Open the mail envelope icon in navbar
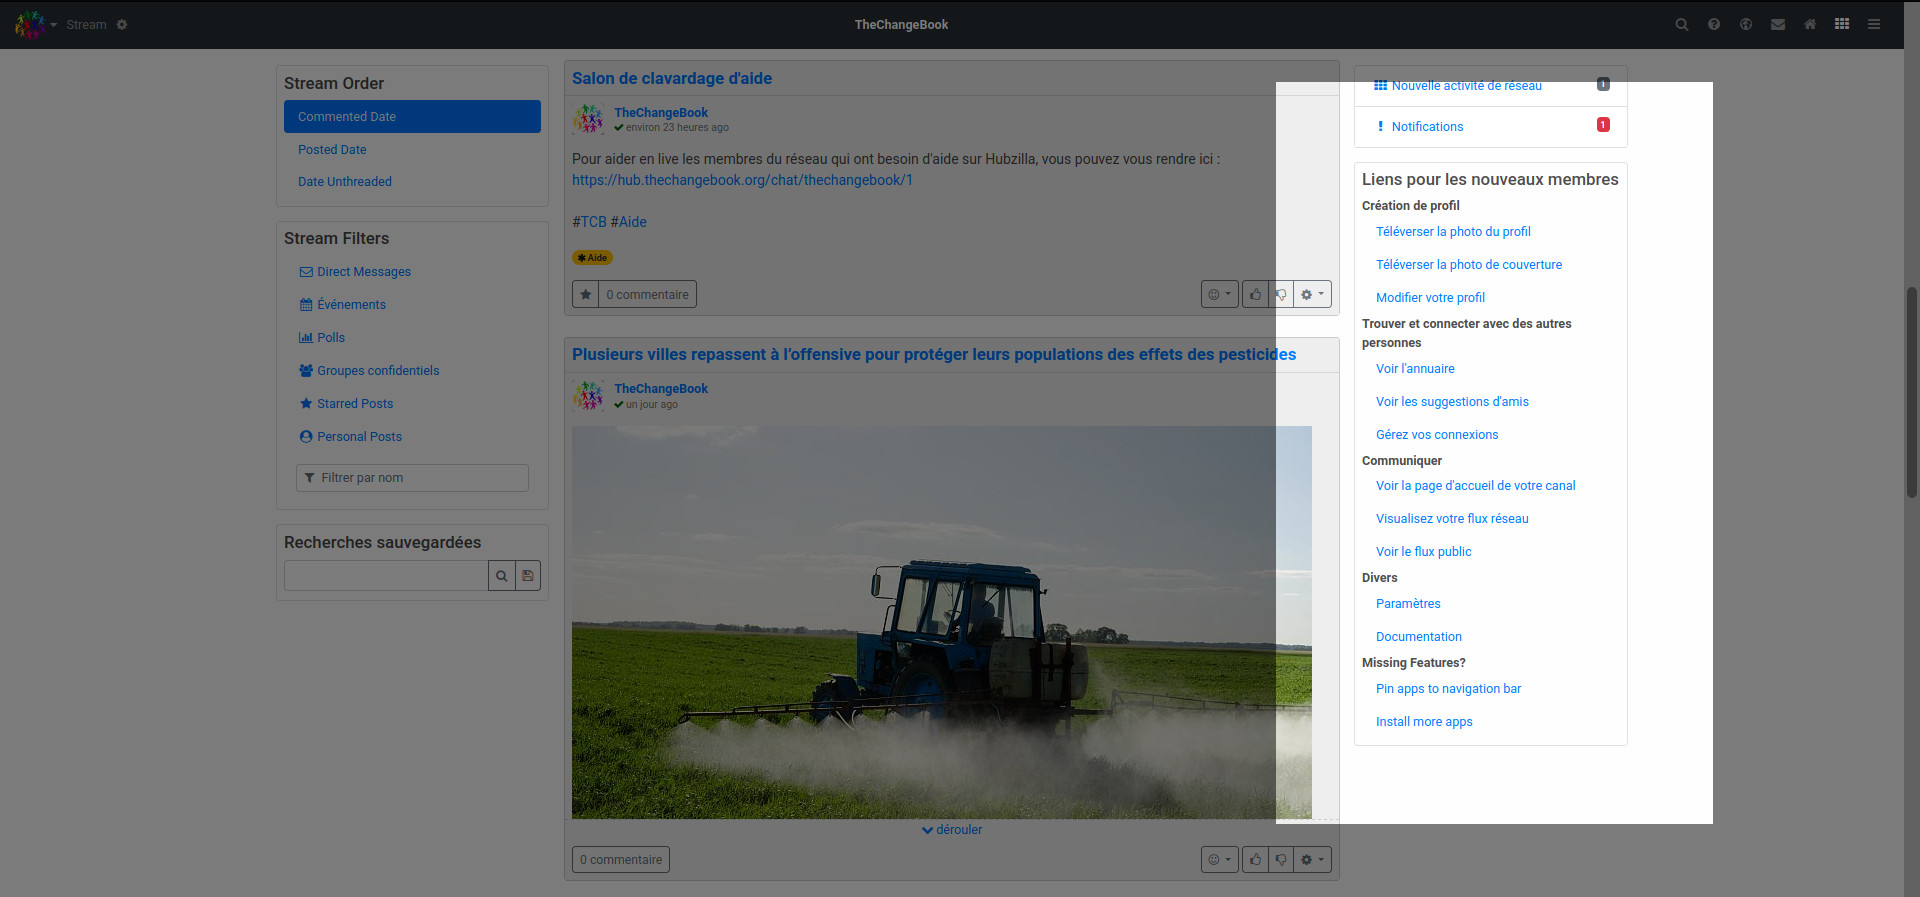 click(x=1778, y=25)
